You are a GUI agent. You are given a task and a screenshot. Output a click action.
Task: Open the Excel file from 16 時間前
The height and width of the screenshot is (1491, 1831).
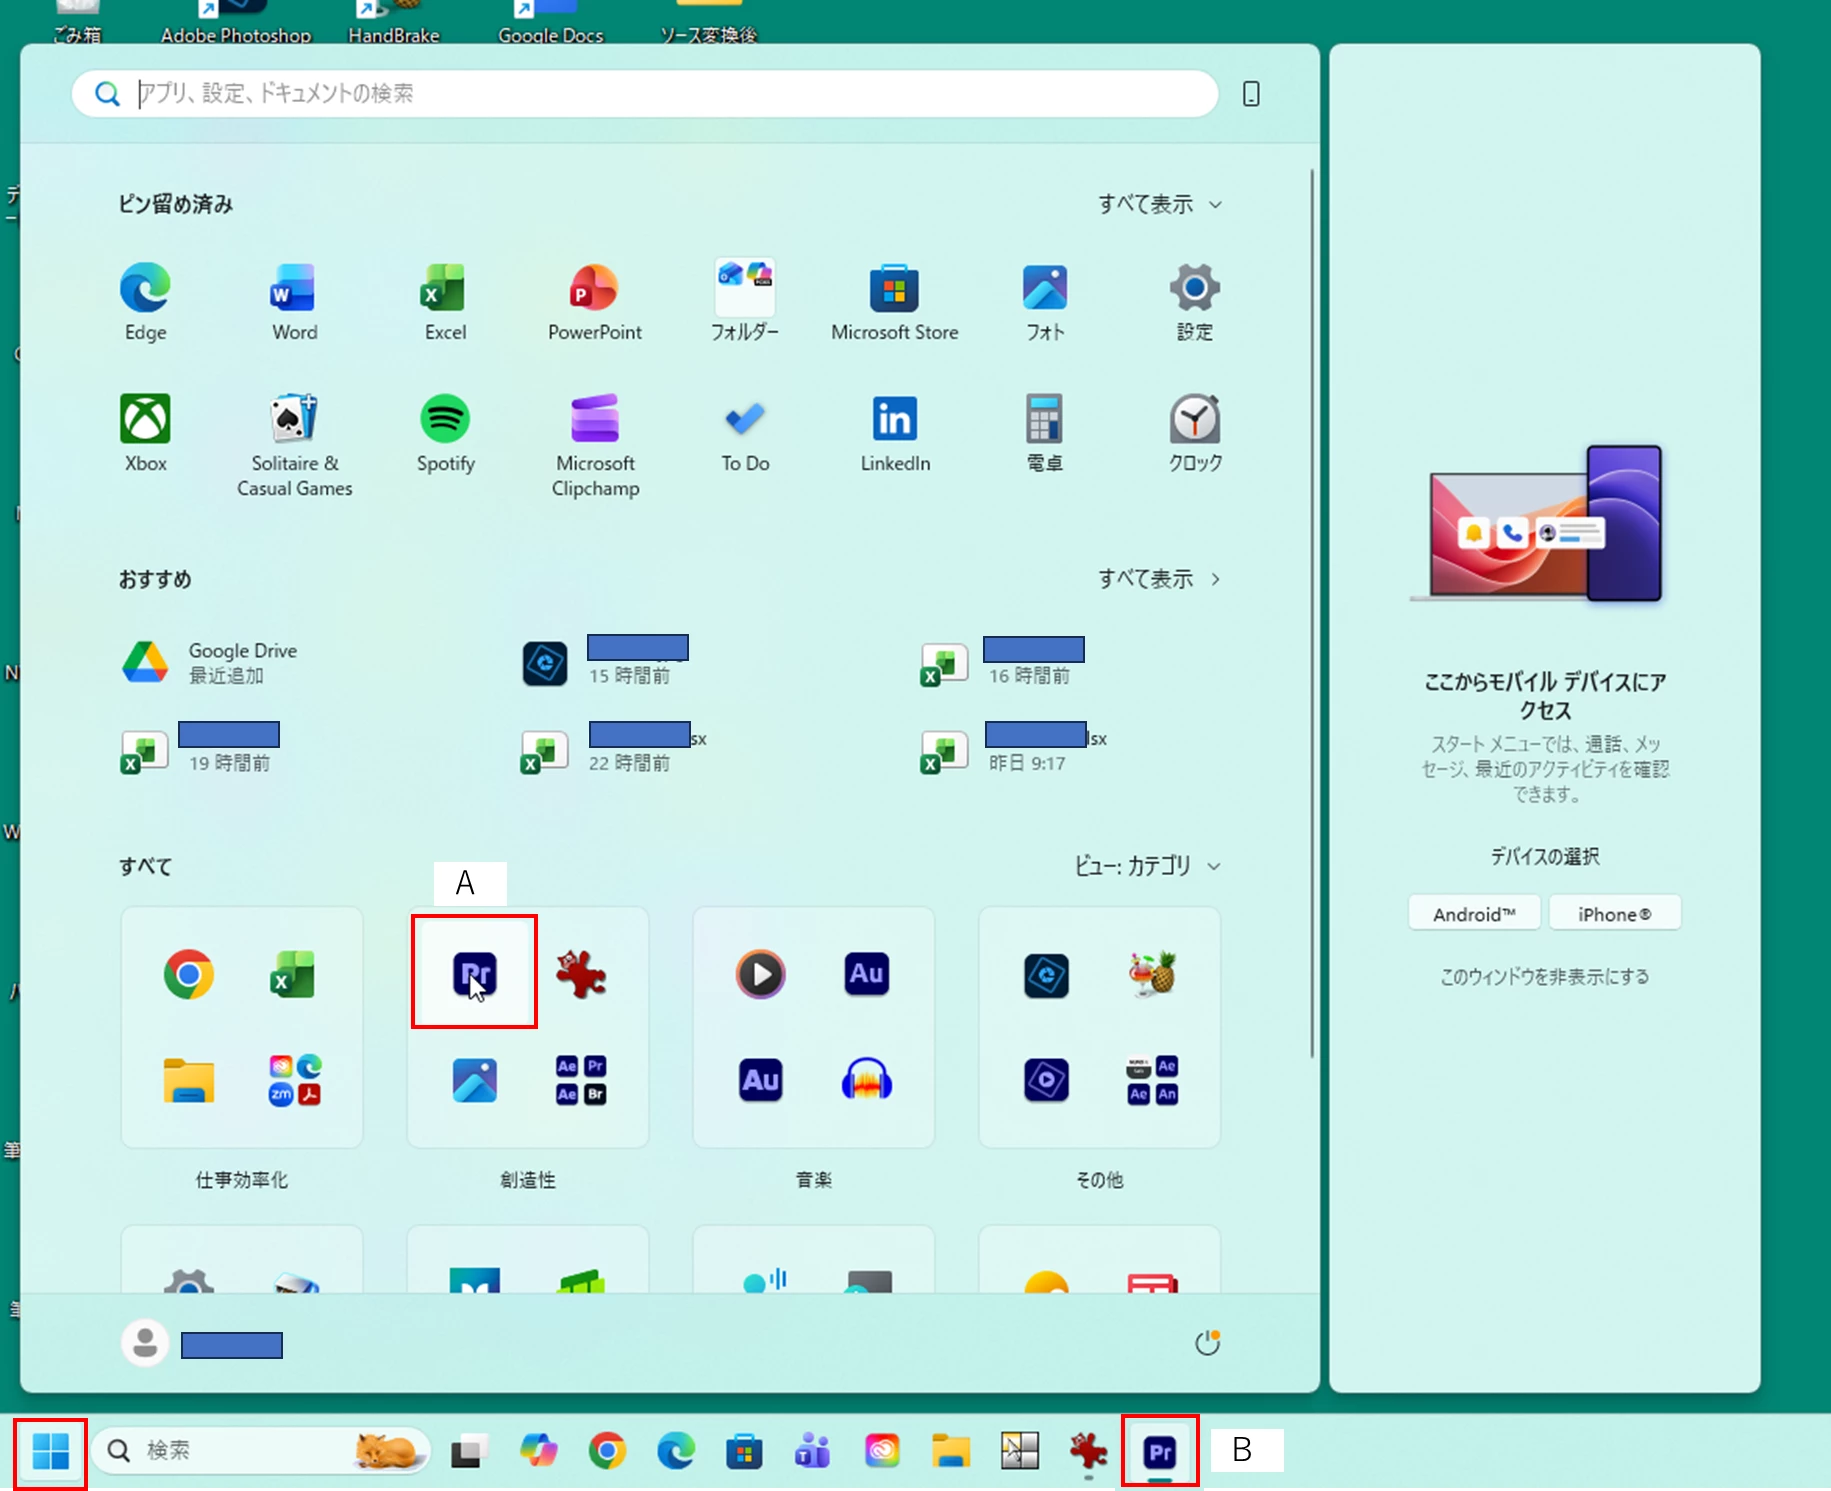point(1003,662)
